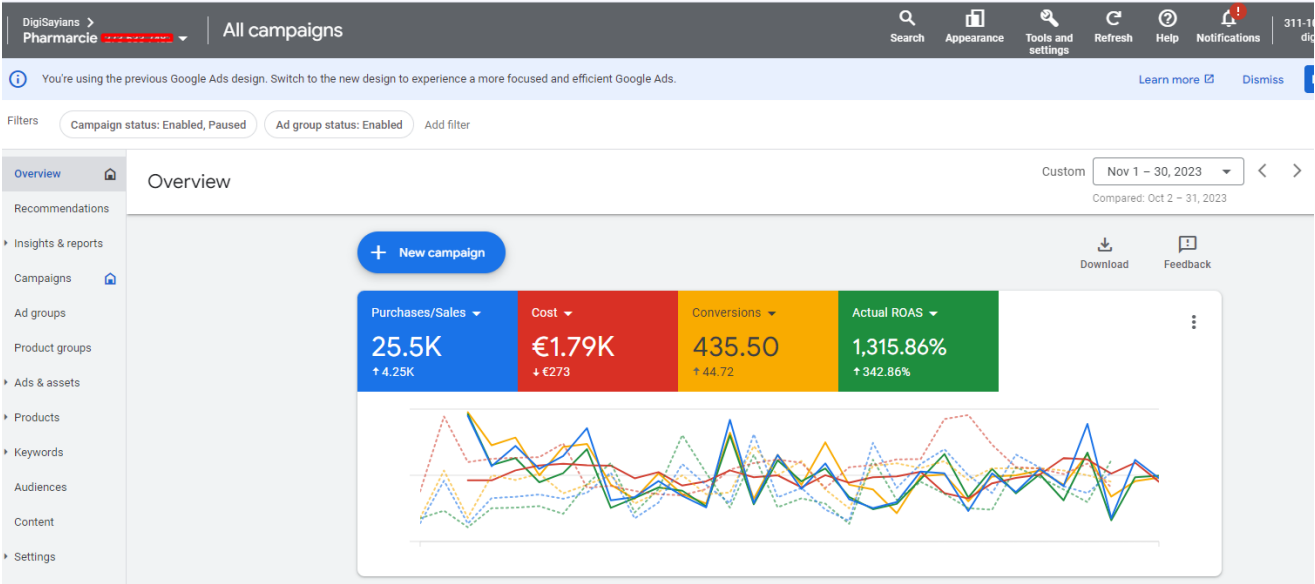The width and height of the screenshot is (1315, 584).
Task: Click the Download icon above the chart
Action: pyautogui.click(x=1104, y=245)
